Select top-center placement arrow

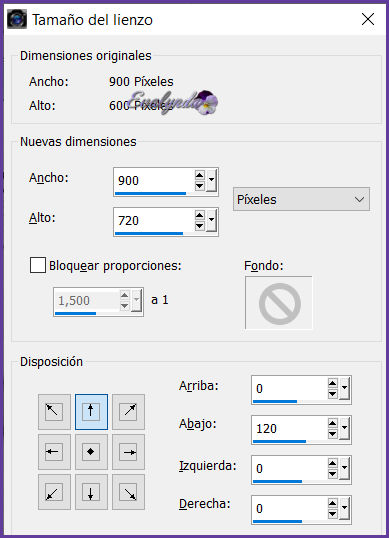click(91, 412)
